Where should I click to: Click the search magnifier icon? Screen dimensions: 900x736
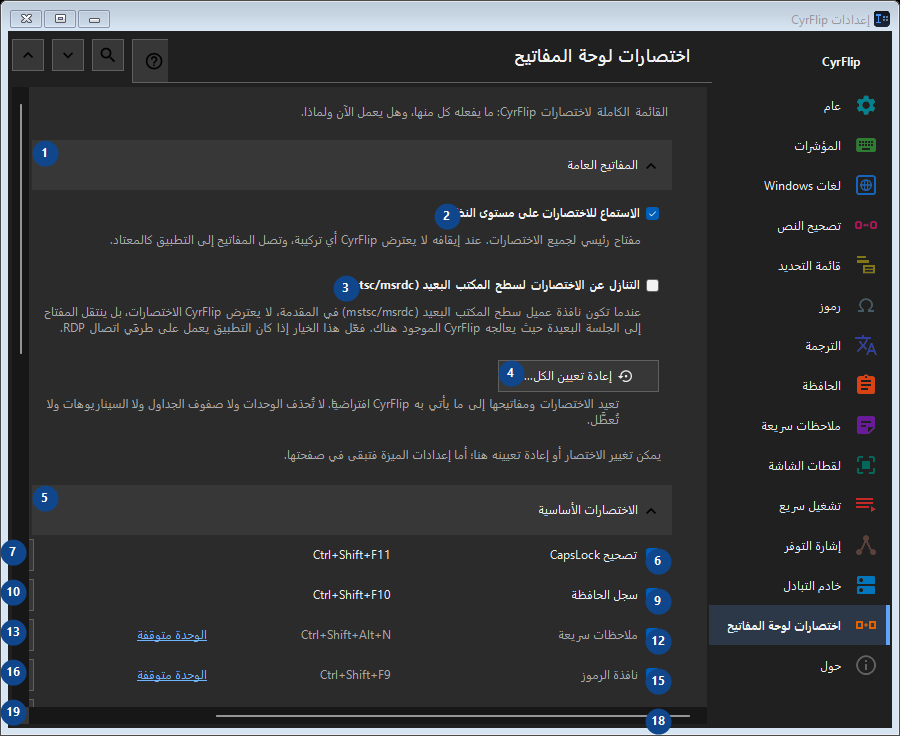108,55
